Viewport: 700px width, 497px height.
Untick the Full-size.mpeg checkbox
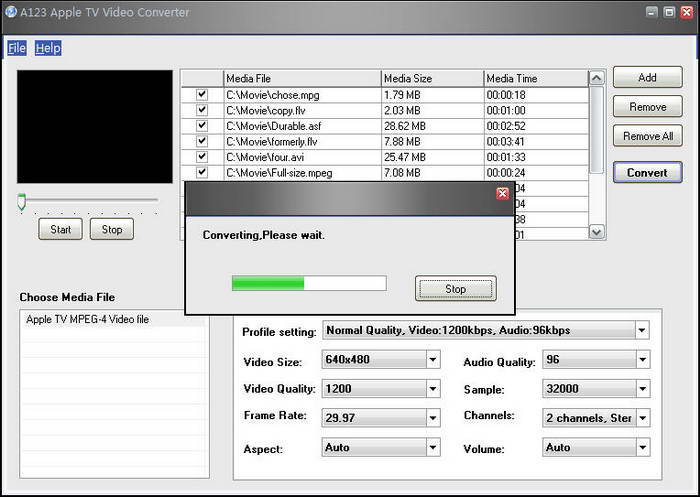point(202,172)
